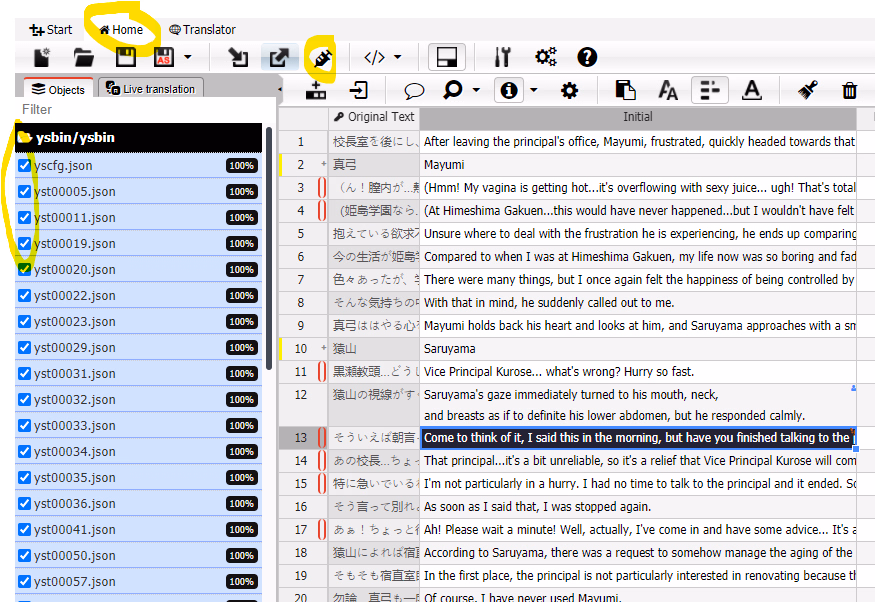This screenshot has width=875, height=602.
Task: Switch to the Translator tab
Action: (202, 30)
